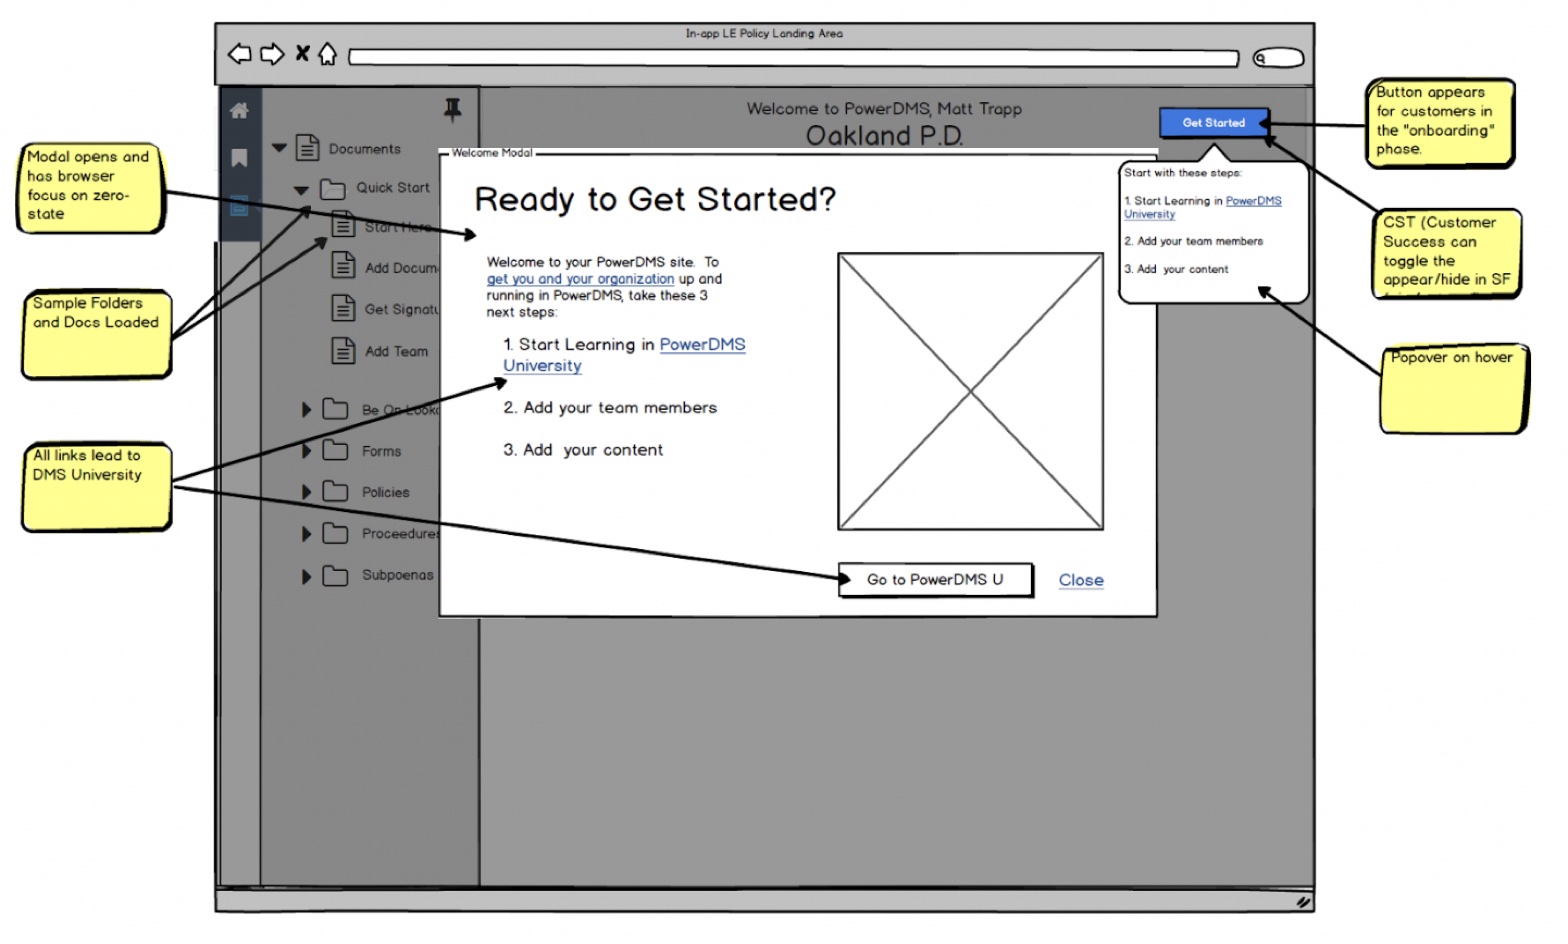Viewport: 1568px width, 944px height.
Task: Open the Add Documents document icon
Action: click(343, 266)
